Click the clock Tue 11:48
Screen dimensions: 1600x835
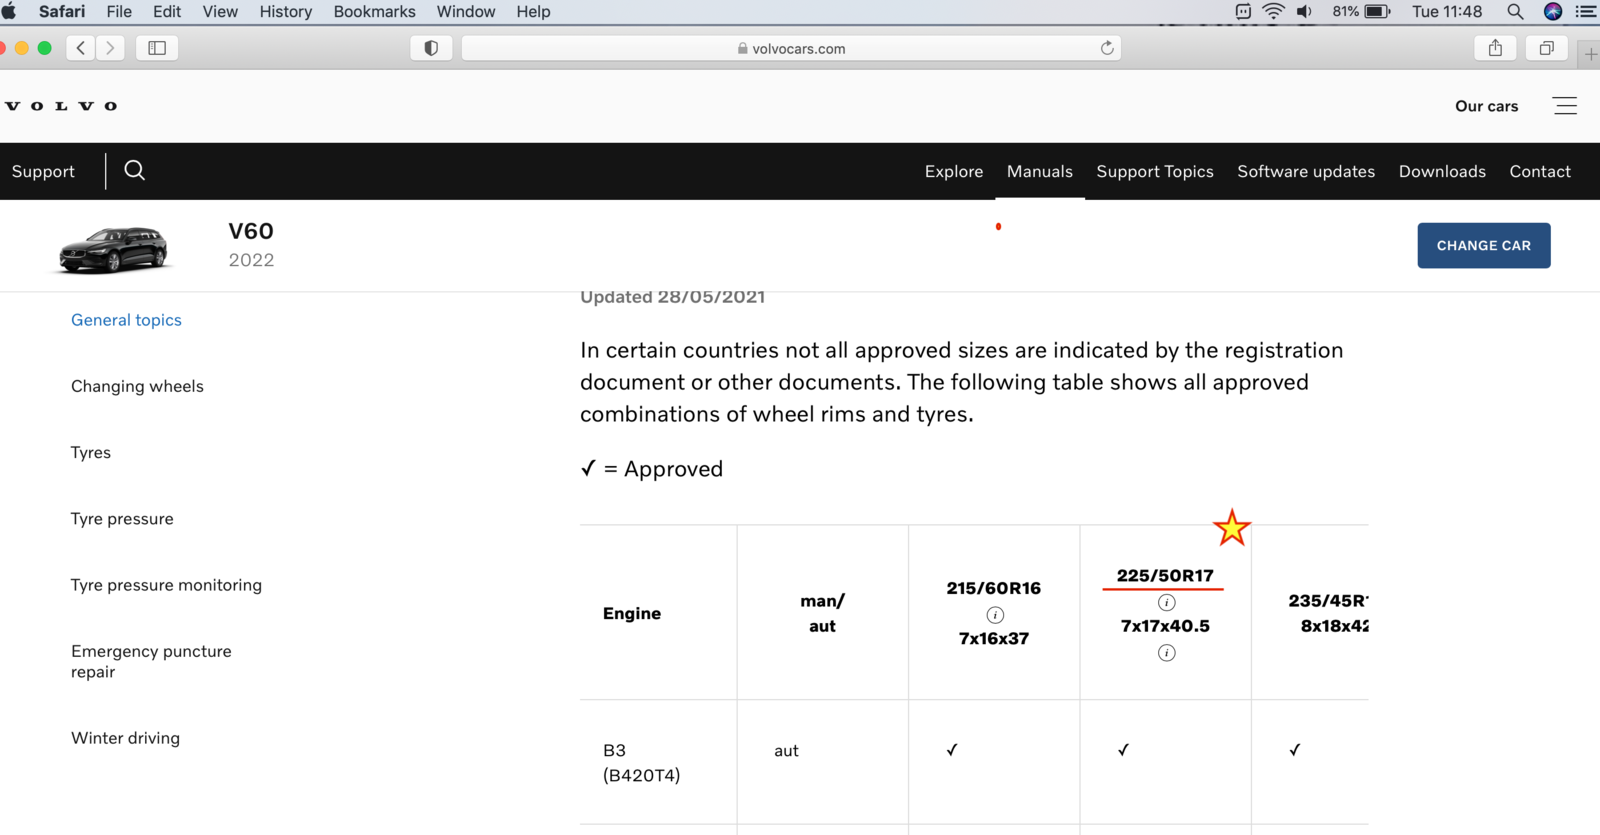(1447, 12)
